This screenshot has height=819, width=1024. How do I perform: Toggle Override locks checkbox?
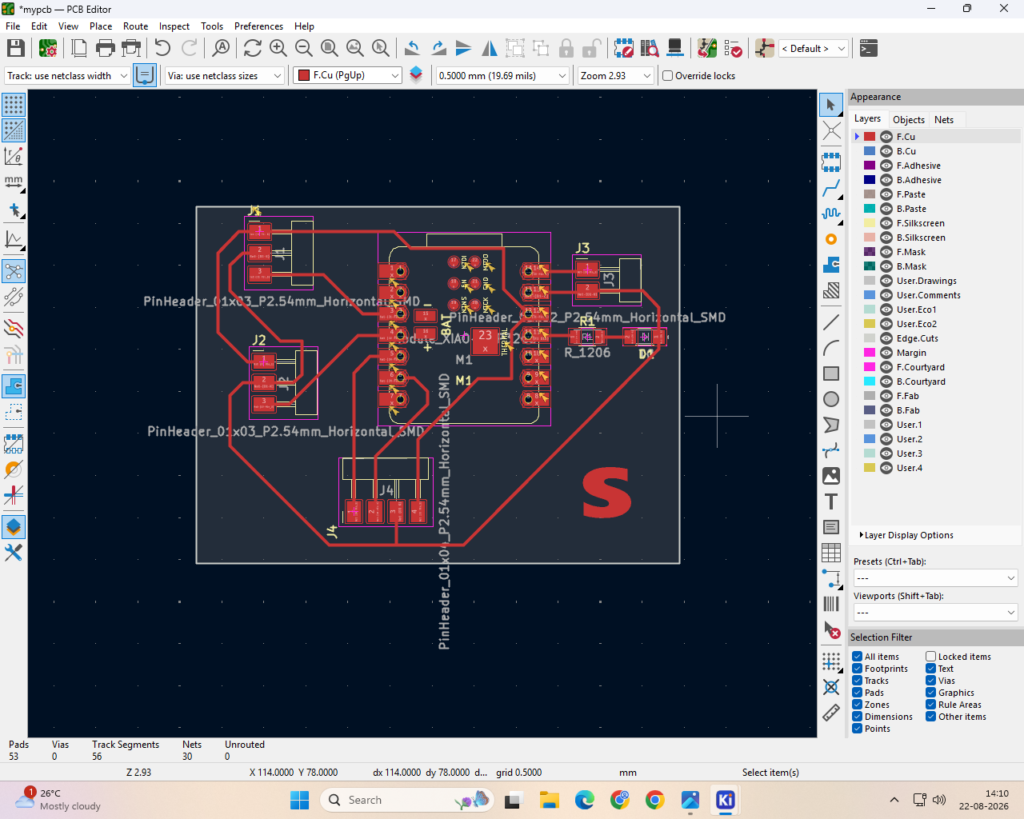pyautogui.click(x=667, y=76)
